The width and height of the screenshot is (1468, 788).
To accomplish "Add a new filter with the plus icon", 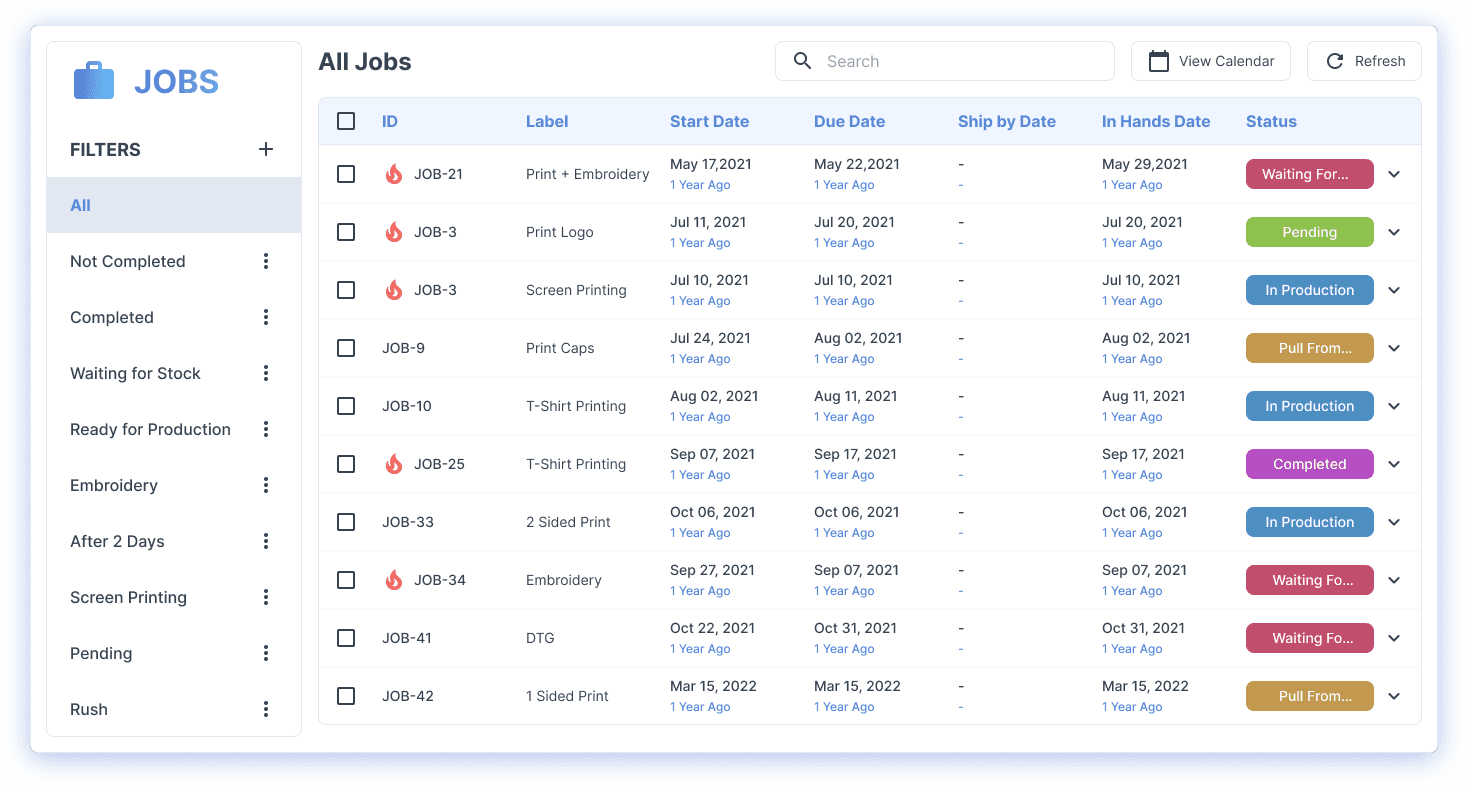I will tap(266, 148).
